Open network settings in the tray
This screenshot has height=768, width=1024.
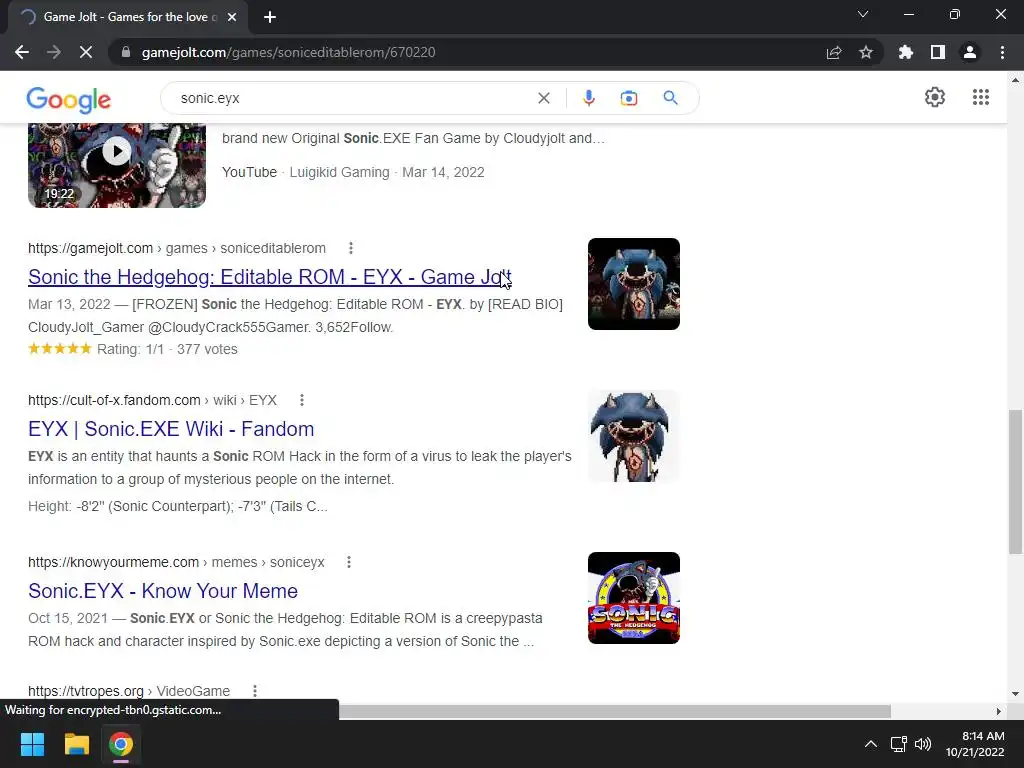(899, 744)
